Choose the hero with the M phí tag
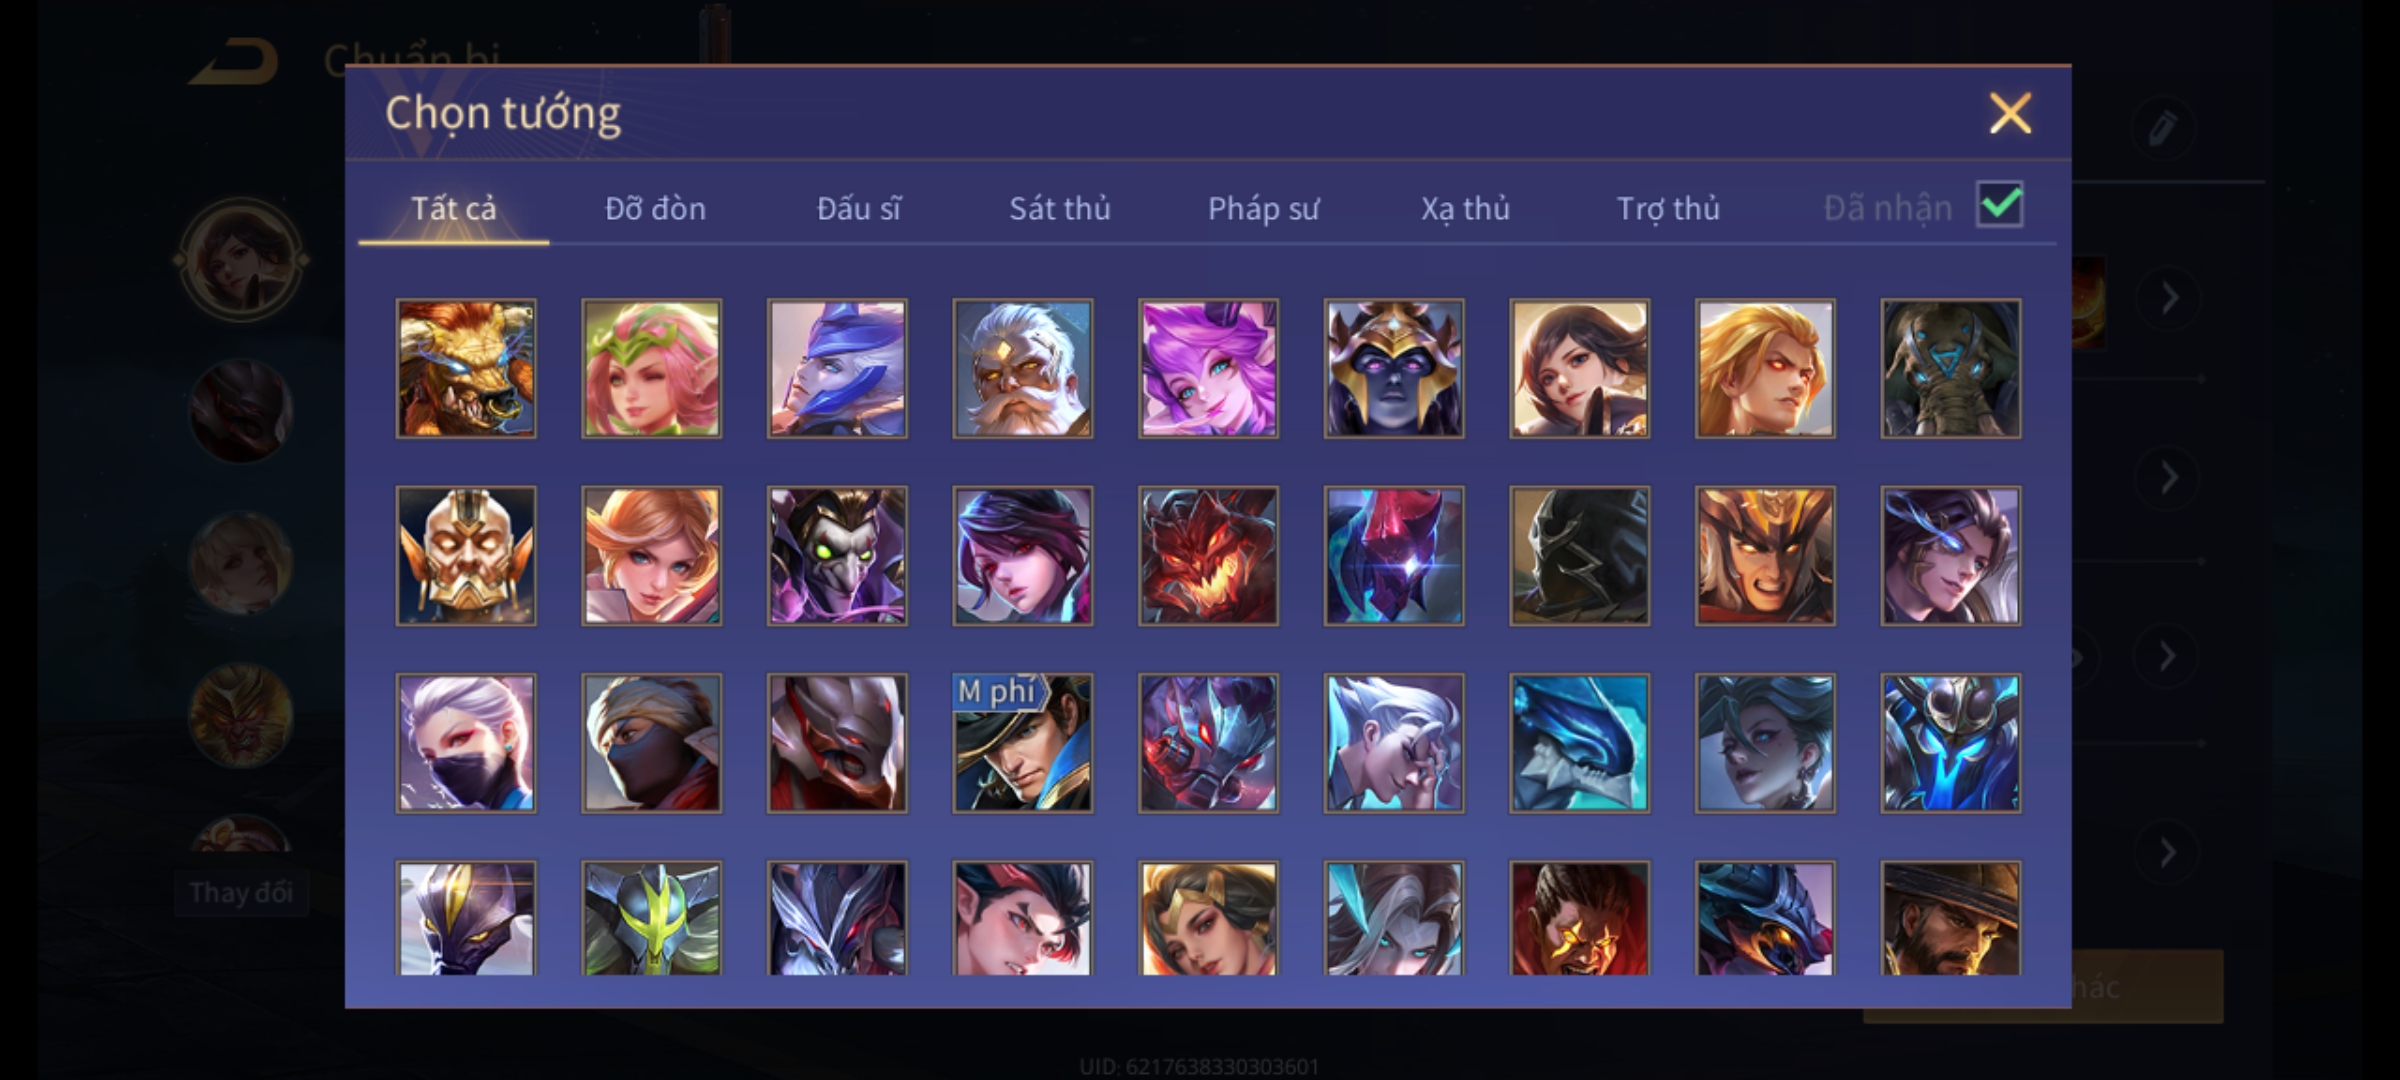The width and height of the screenshot is (2400, 1080). point(1023,743)
